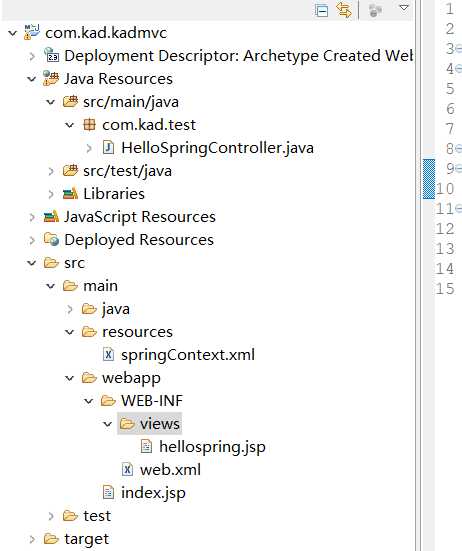Image resolution: width=462 pixels, height=551 pixels.
Task: Collapse the views folder node
Action: [108, 424]
